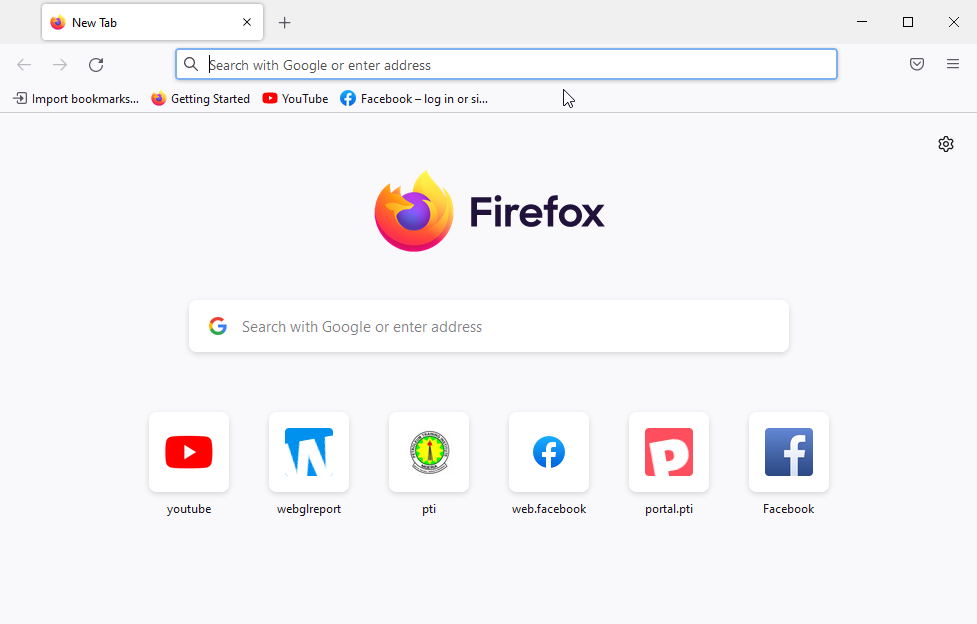
Task: Open the youtube shortcut tile
Action: click(189, 452)
